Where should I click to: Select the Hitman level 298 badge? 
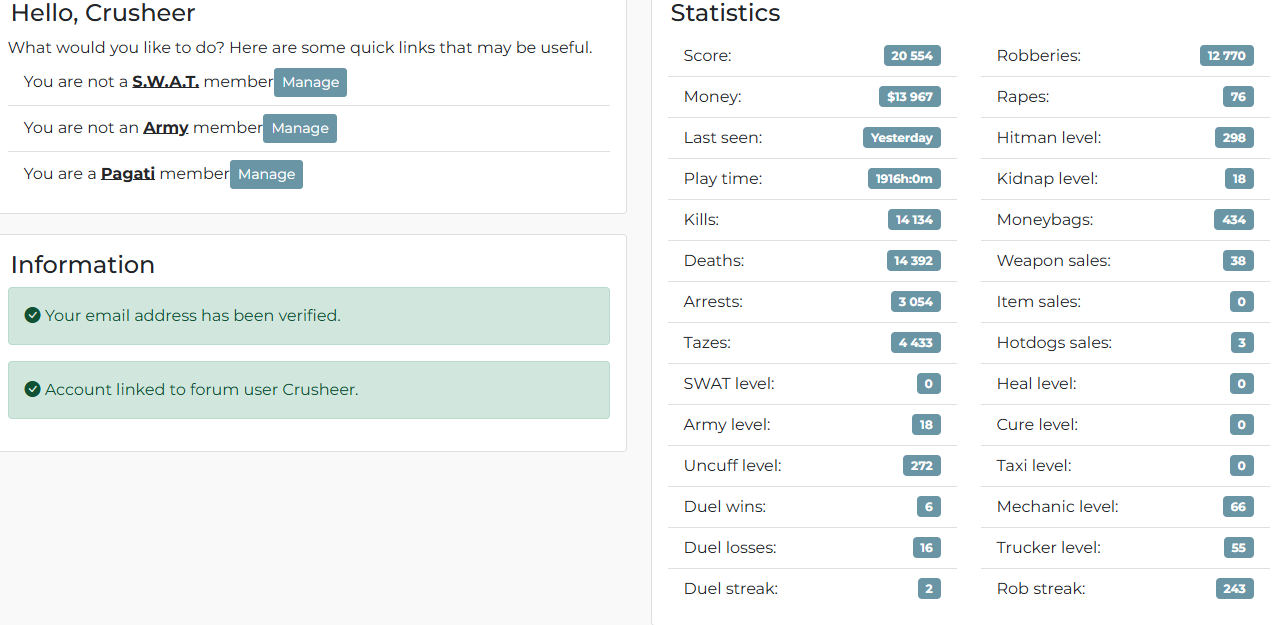[1234, 138]
